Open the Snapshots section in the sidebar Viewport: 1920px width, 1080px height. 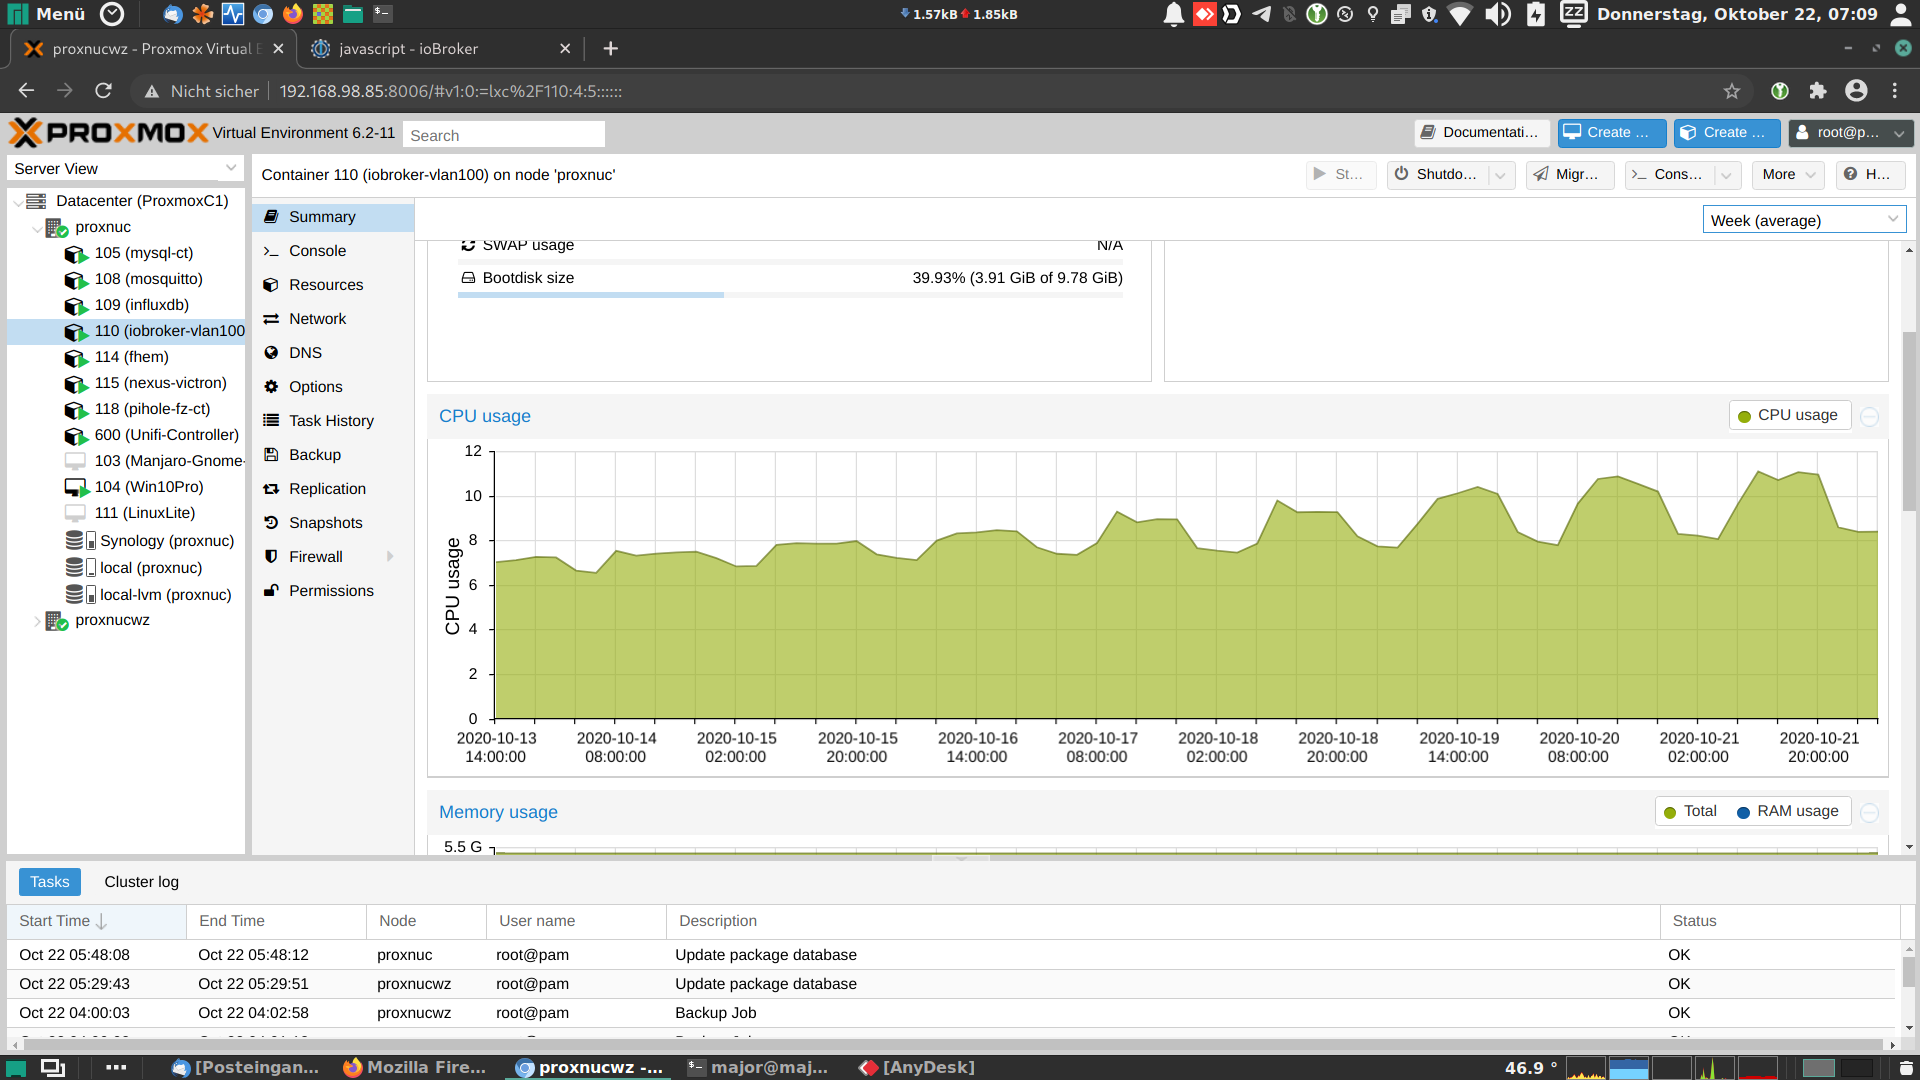(325, 523)
